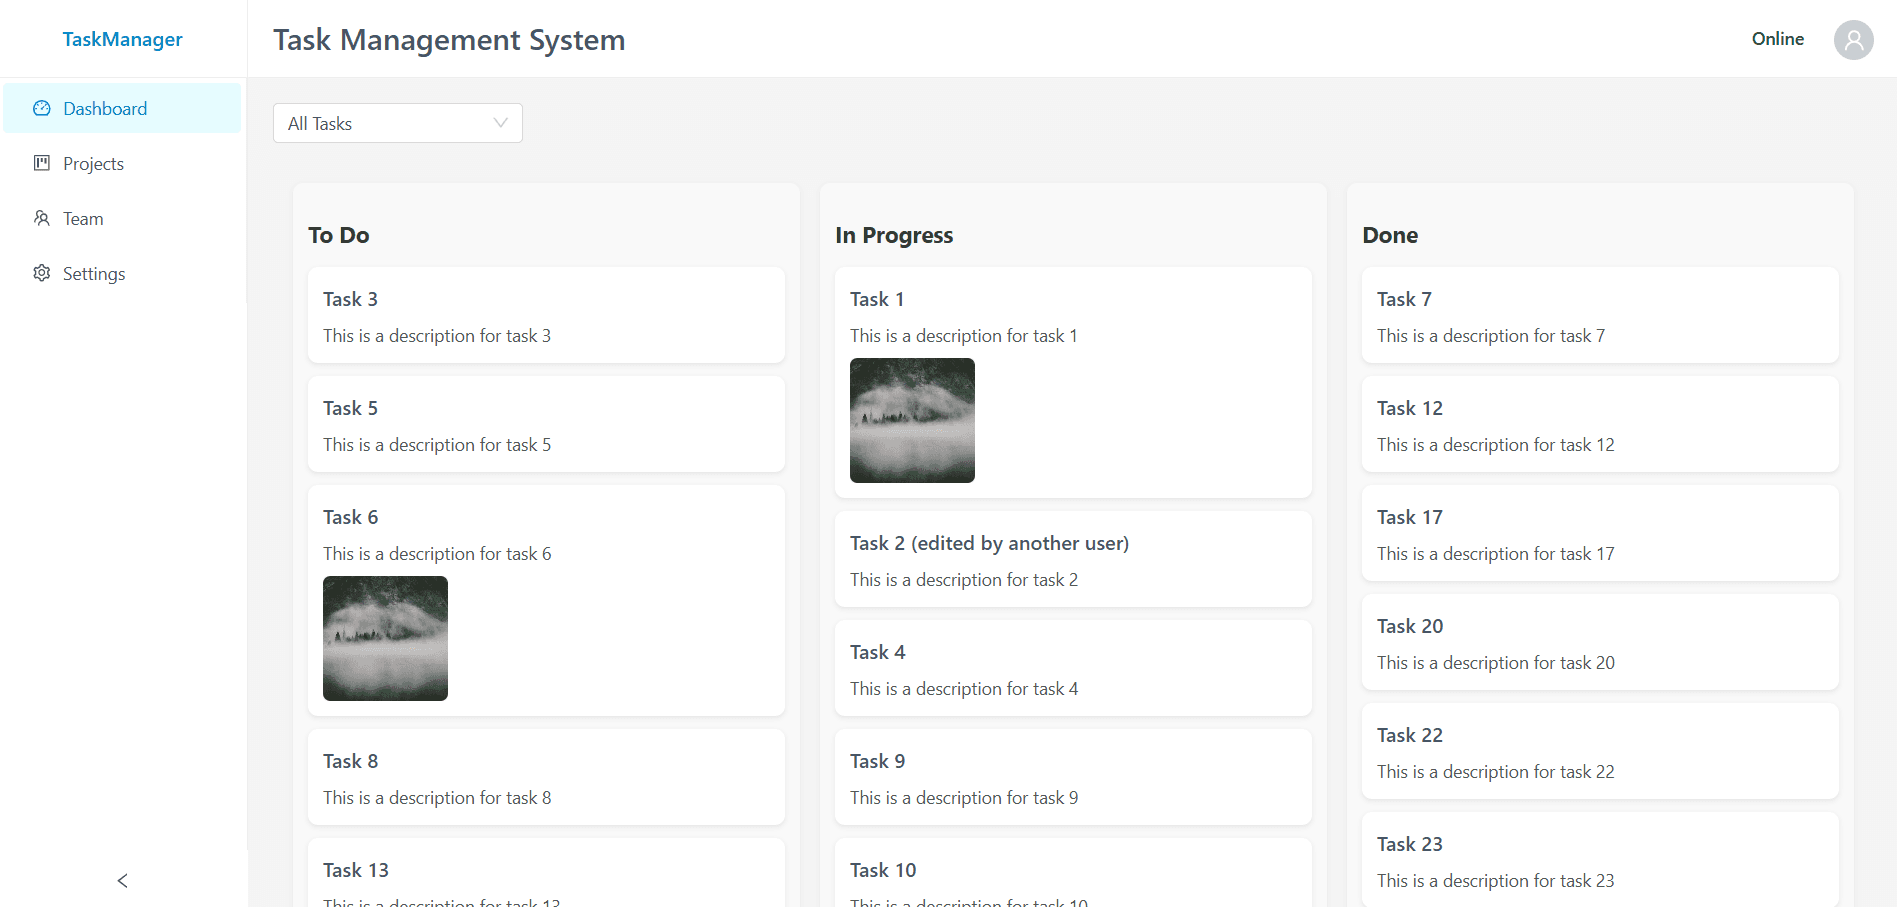Open the user profile avatar icon
Viewport: 1897px width, 907px height.
coord(1853,39)
